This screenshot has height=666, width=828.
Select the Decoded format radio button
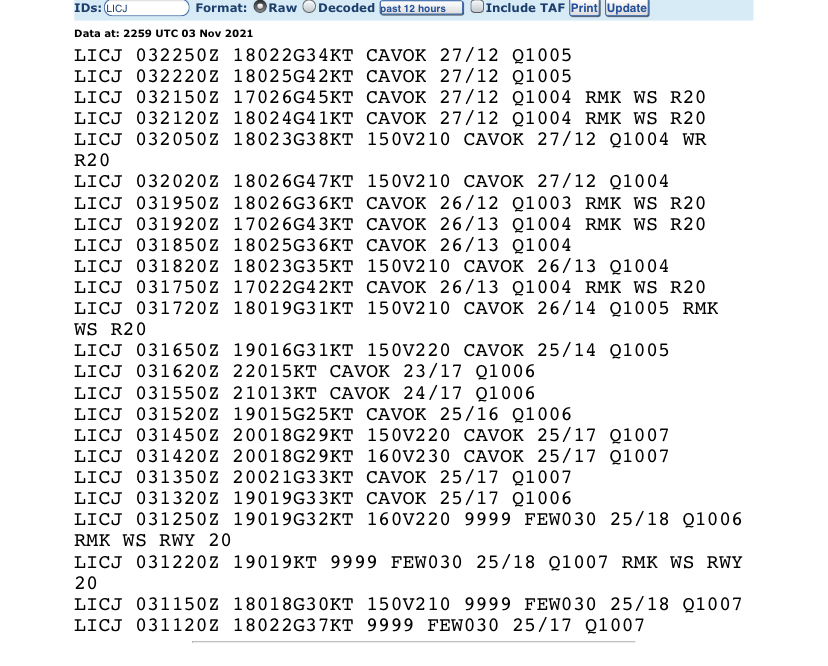(309, 8)
